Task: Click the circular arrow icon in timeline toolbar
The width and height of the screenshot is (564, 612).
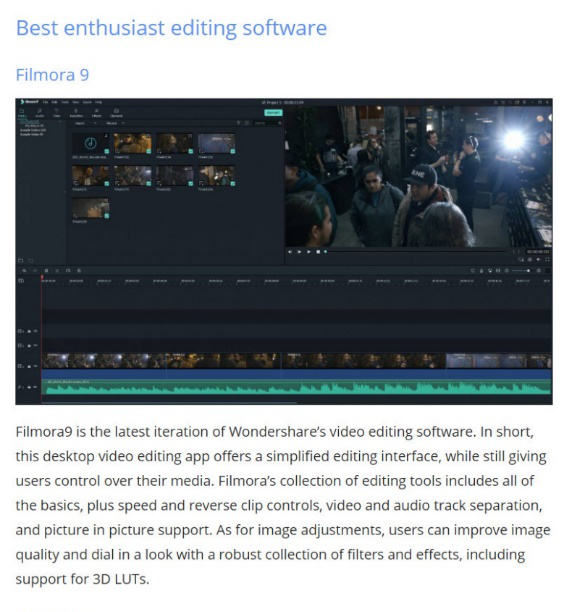Action: pyautogui.click(x=68, y=270)
